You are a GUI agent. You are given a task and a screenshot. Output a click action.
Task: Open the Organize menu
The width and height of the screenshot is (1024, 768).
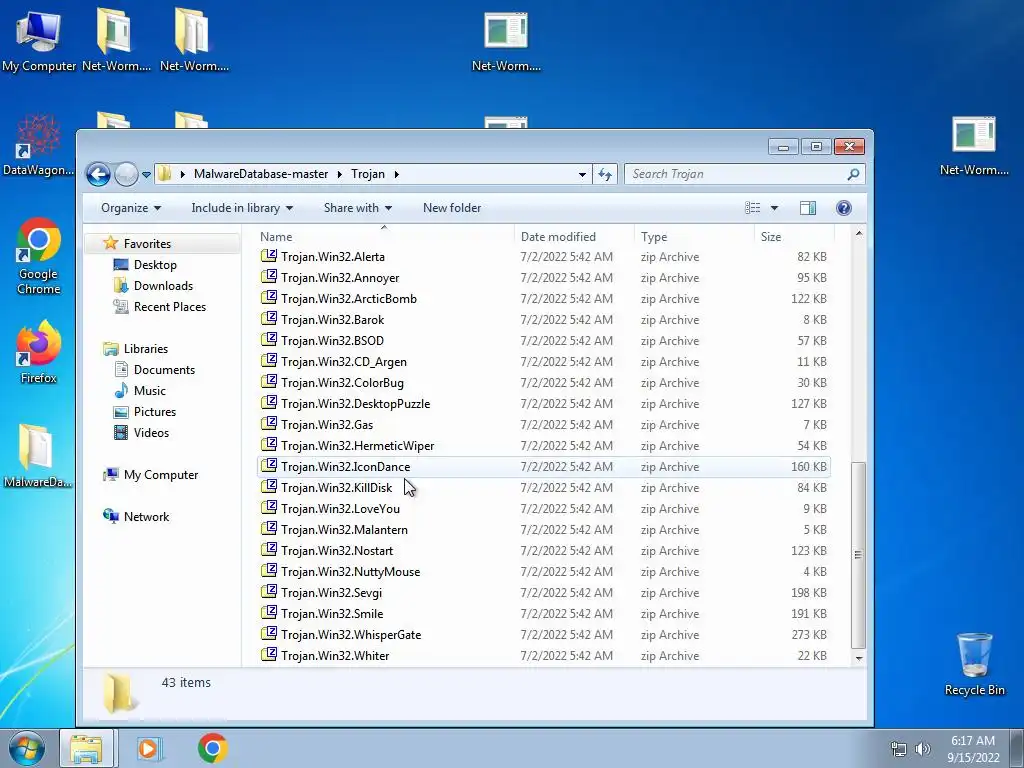(x=131, y=208)
